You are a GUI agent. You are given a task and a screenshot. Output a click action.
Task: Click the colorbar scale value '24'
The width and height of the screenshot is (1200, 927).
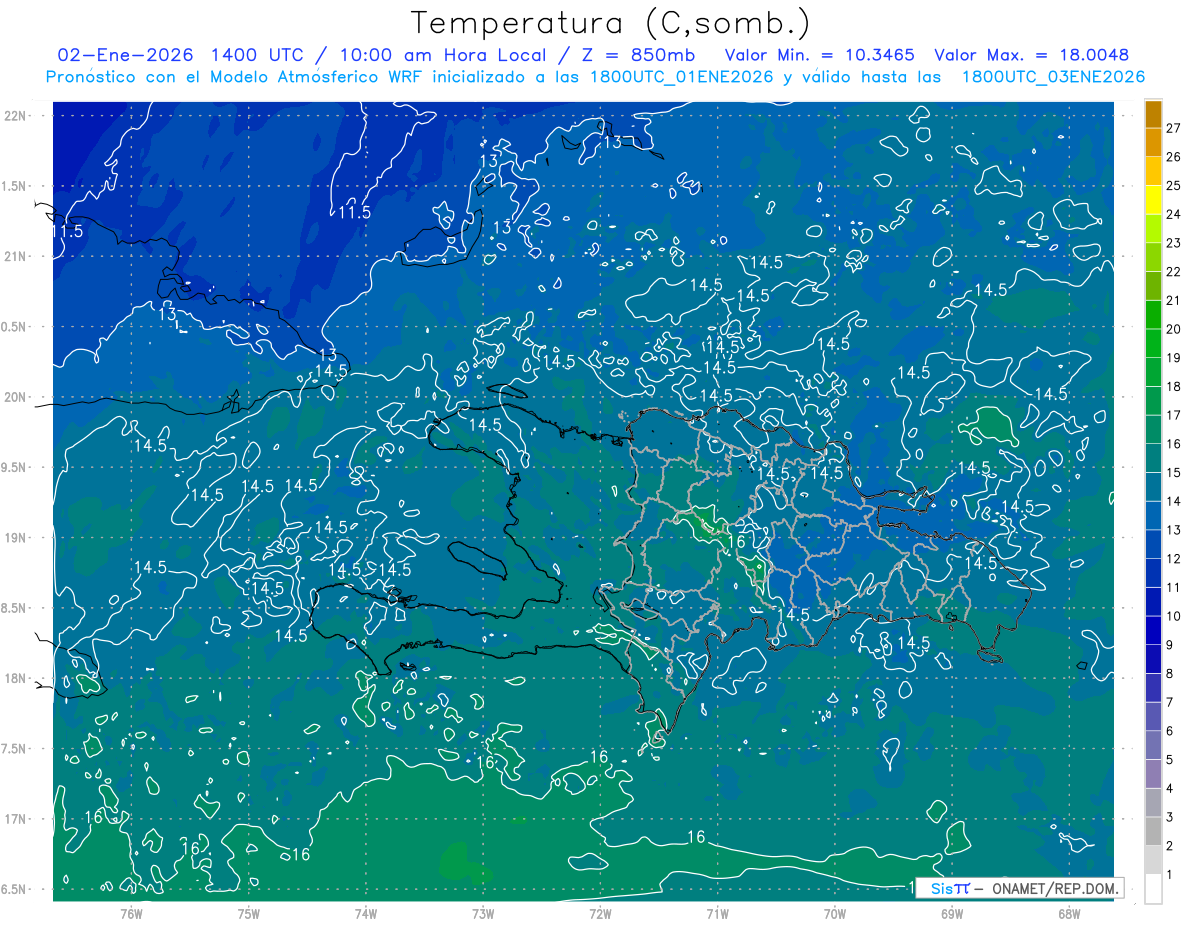click(1174, 214)
